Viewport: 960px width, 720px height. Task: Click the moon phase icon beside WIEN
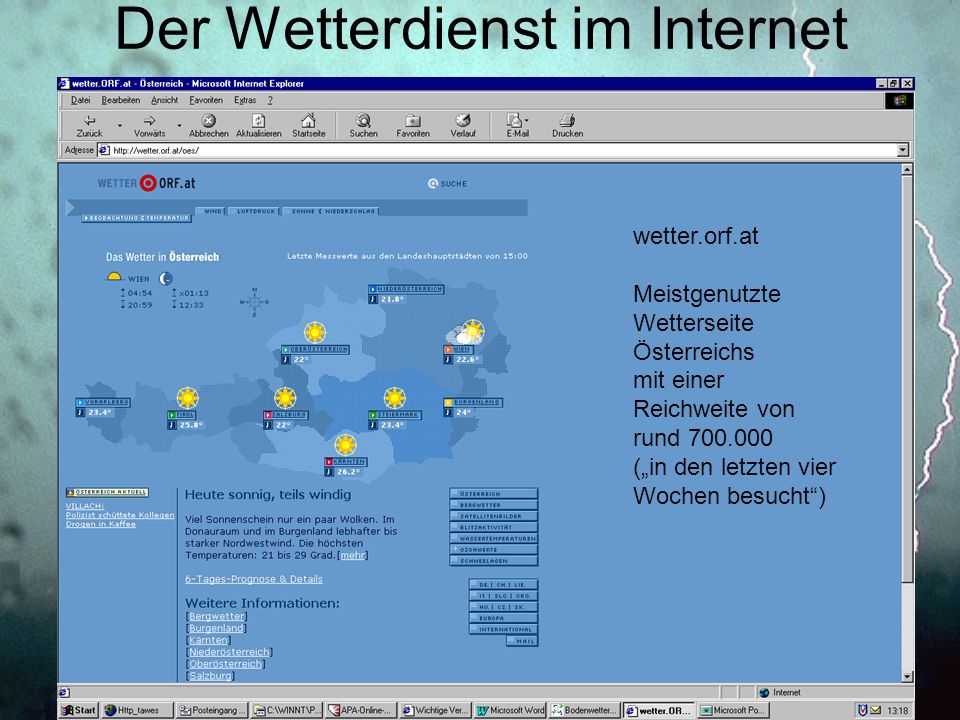tap(166, 279)
